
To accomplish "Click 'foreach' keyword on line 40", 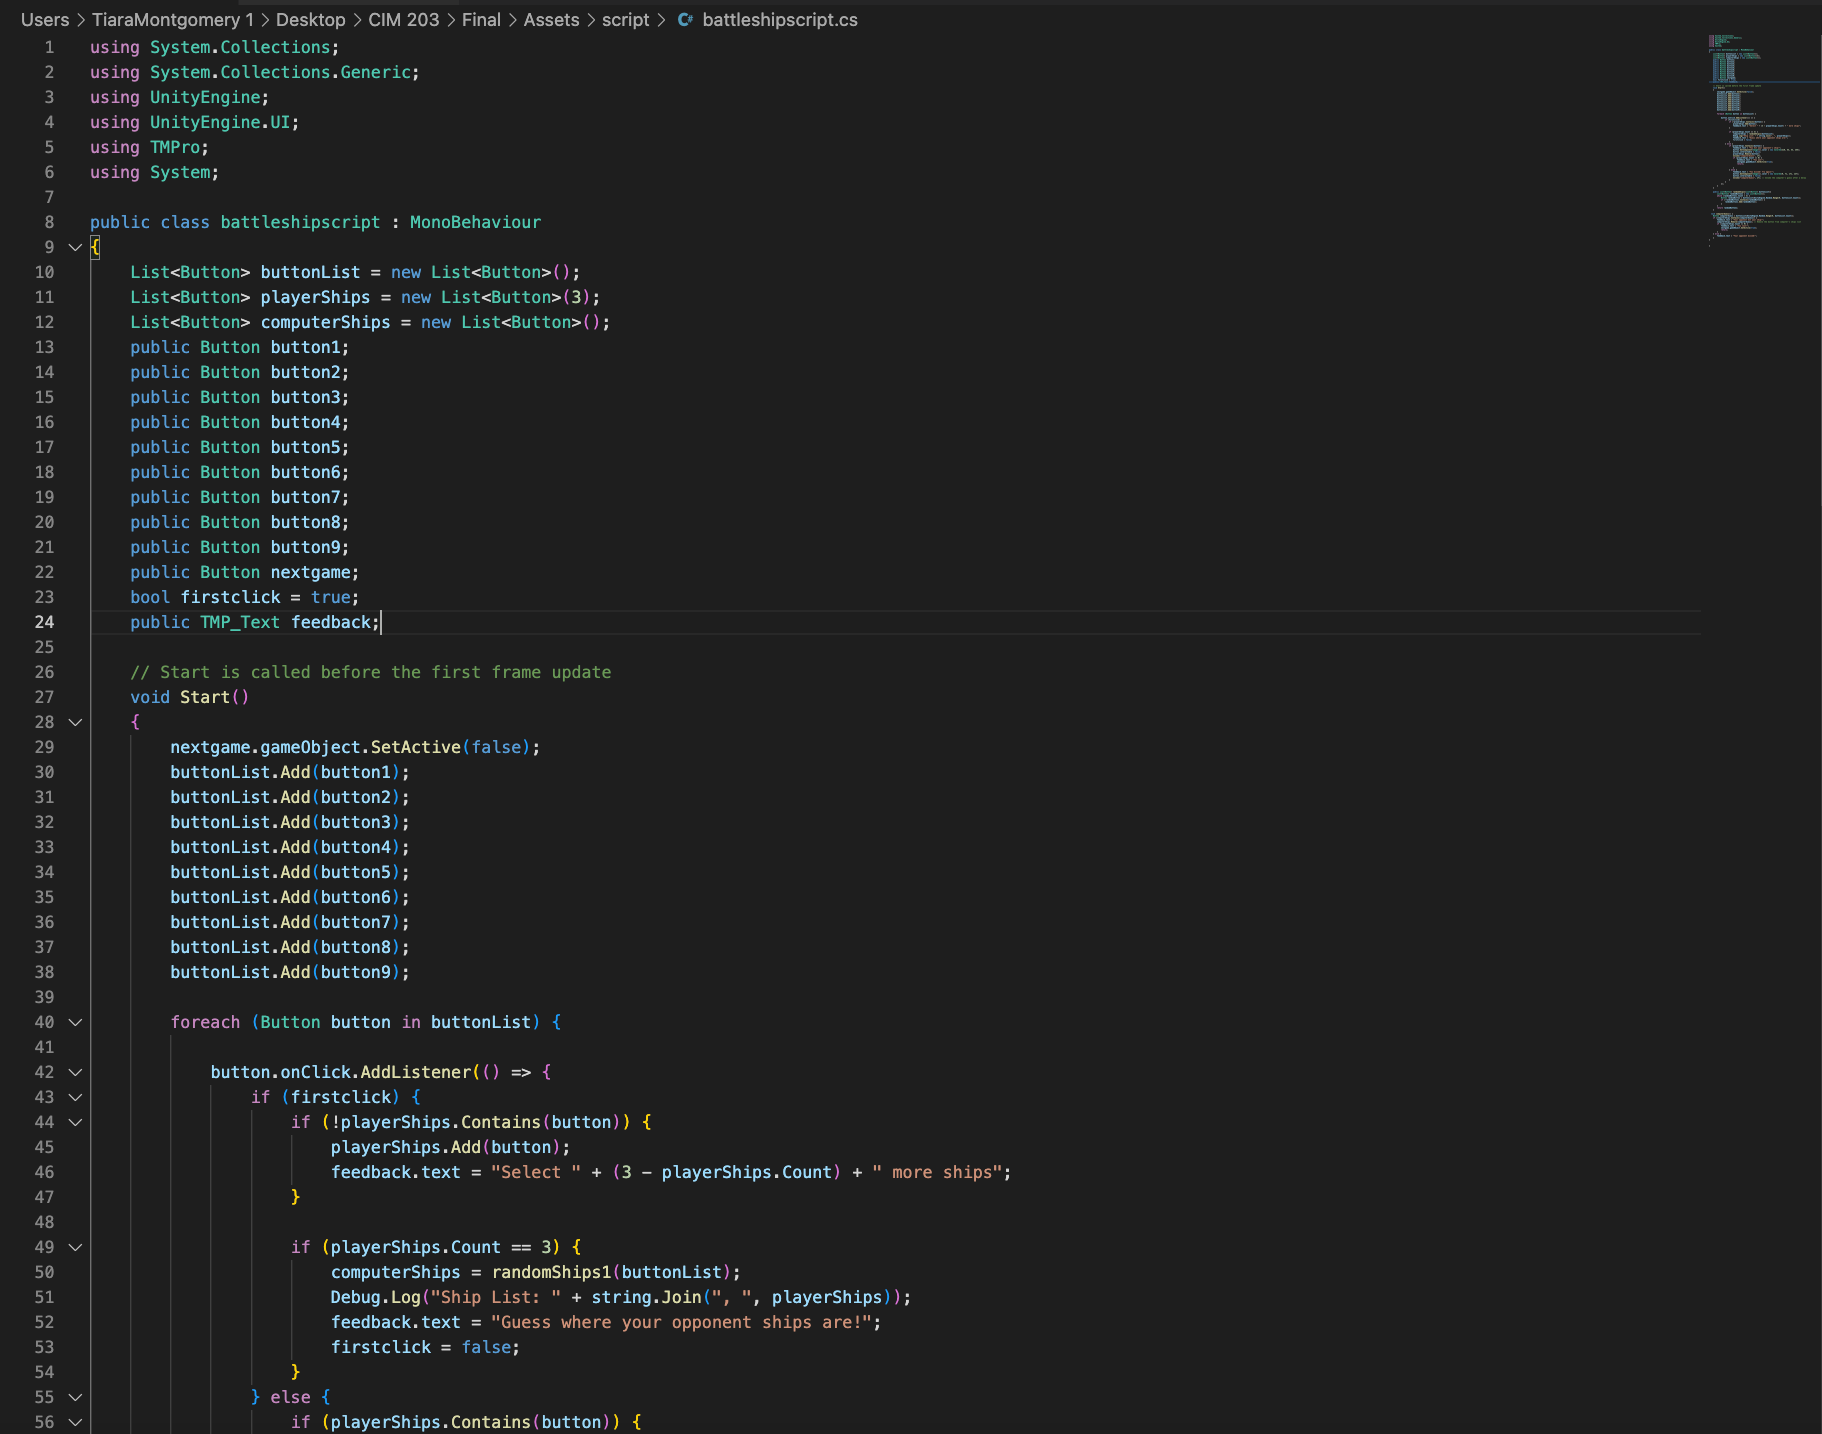I will (205, 1022).
